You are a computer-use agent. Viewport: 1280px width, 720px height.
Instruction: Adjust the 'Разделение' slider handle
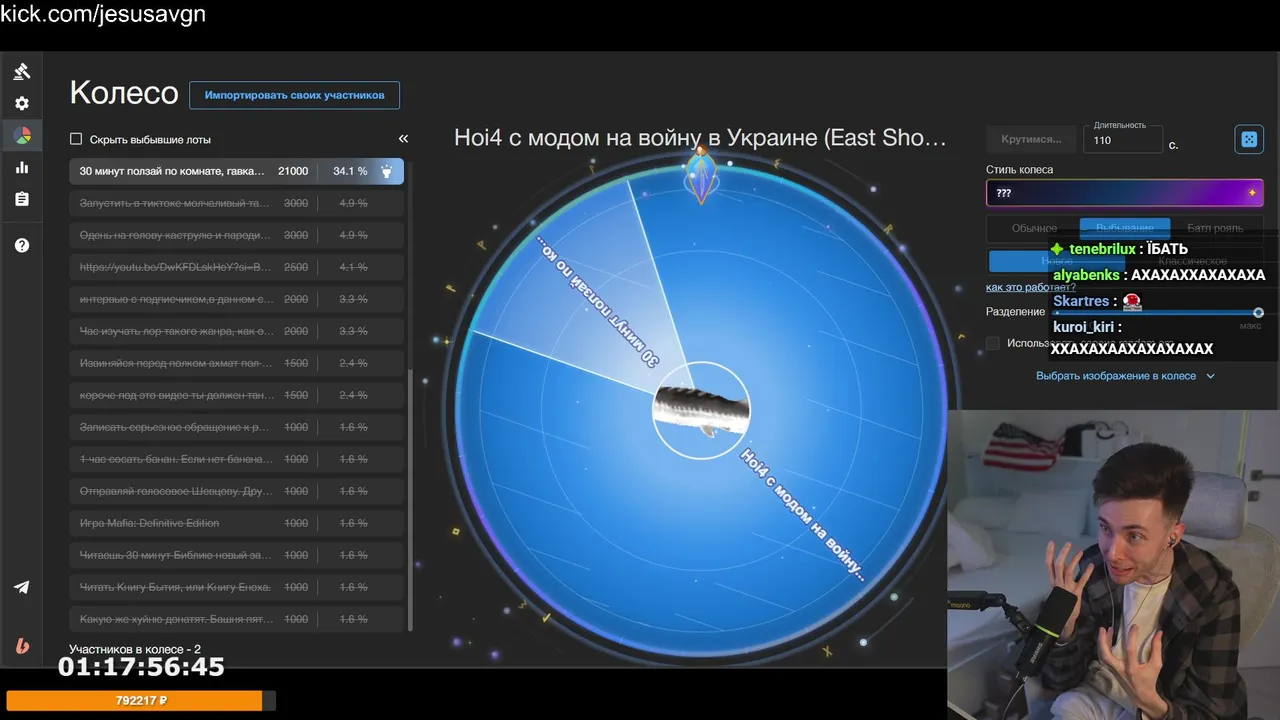1258,312
